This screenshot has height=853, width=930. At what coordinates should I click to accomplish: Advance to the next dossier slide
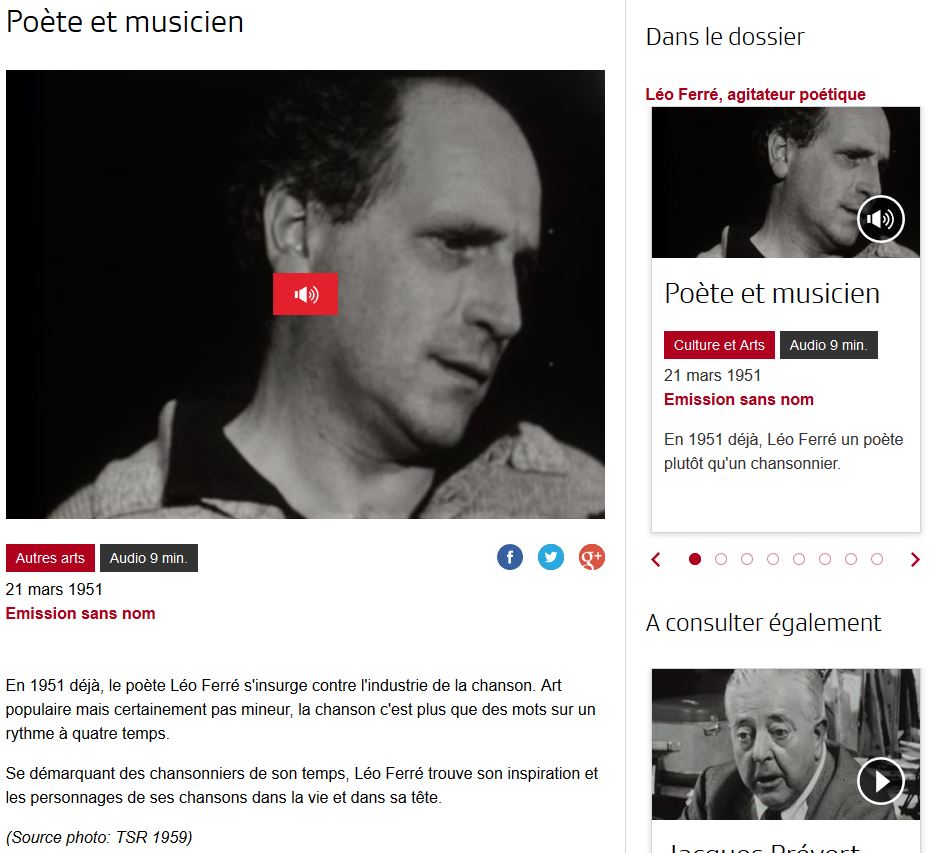[x=915, y=559]
